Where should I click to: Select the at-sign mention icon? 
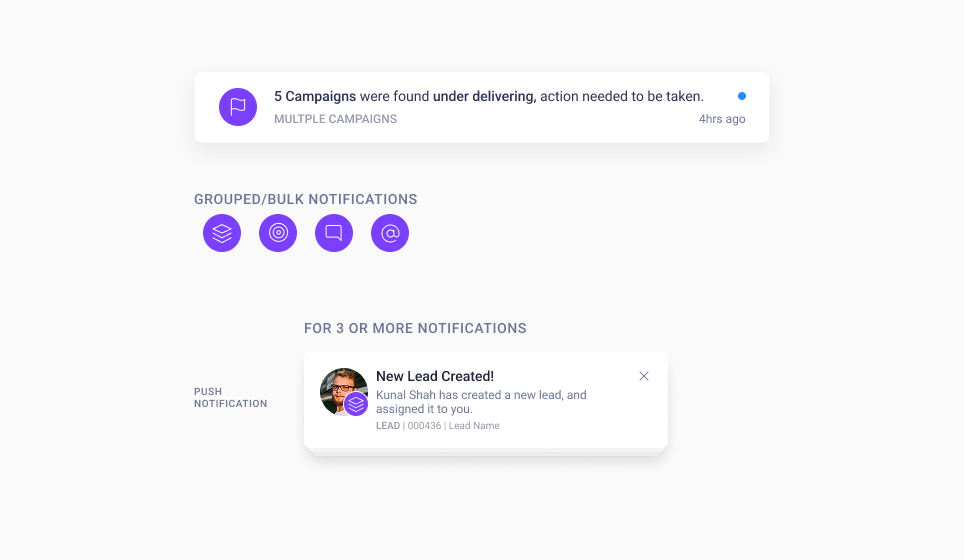tap(390, 233)
